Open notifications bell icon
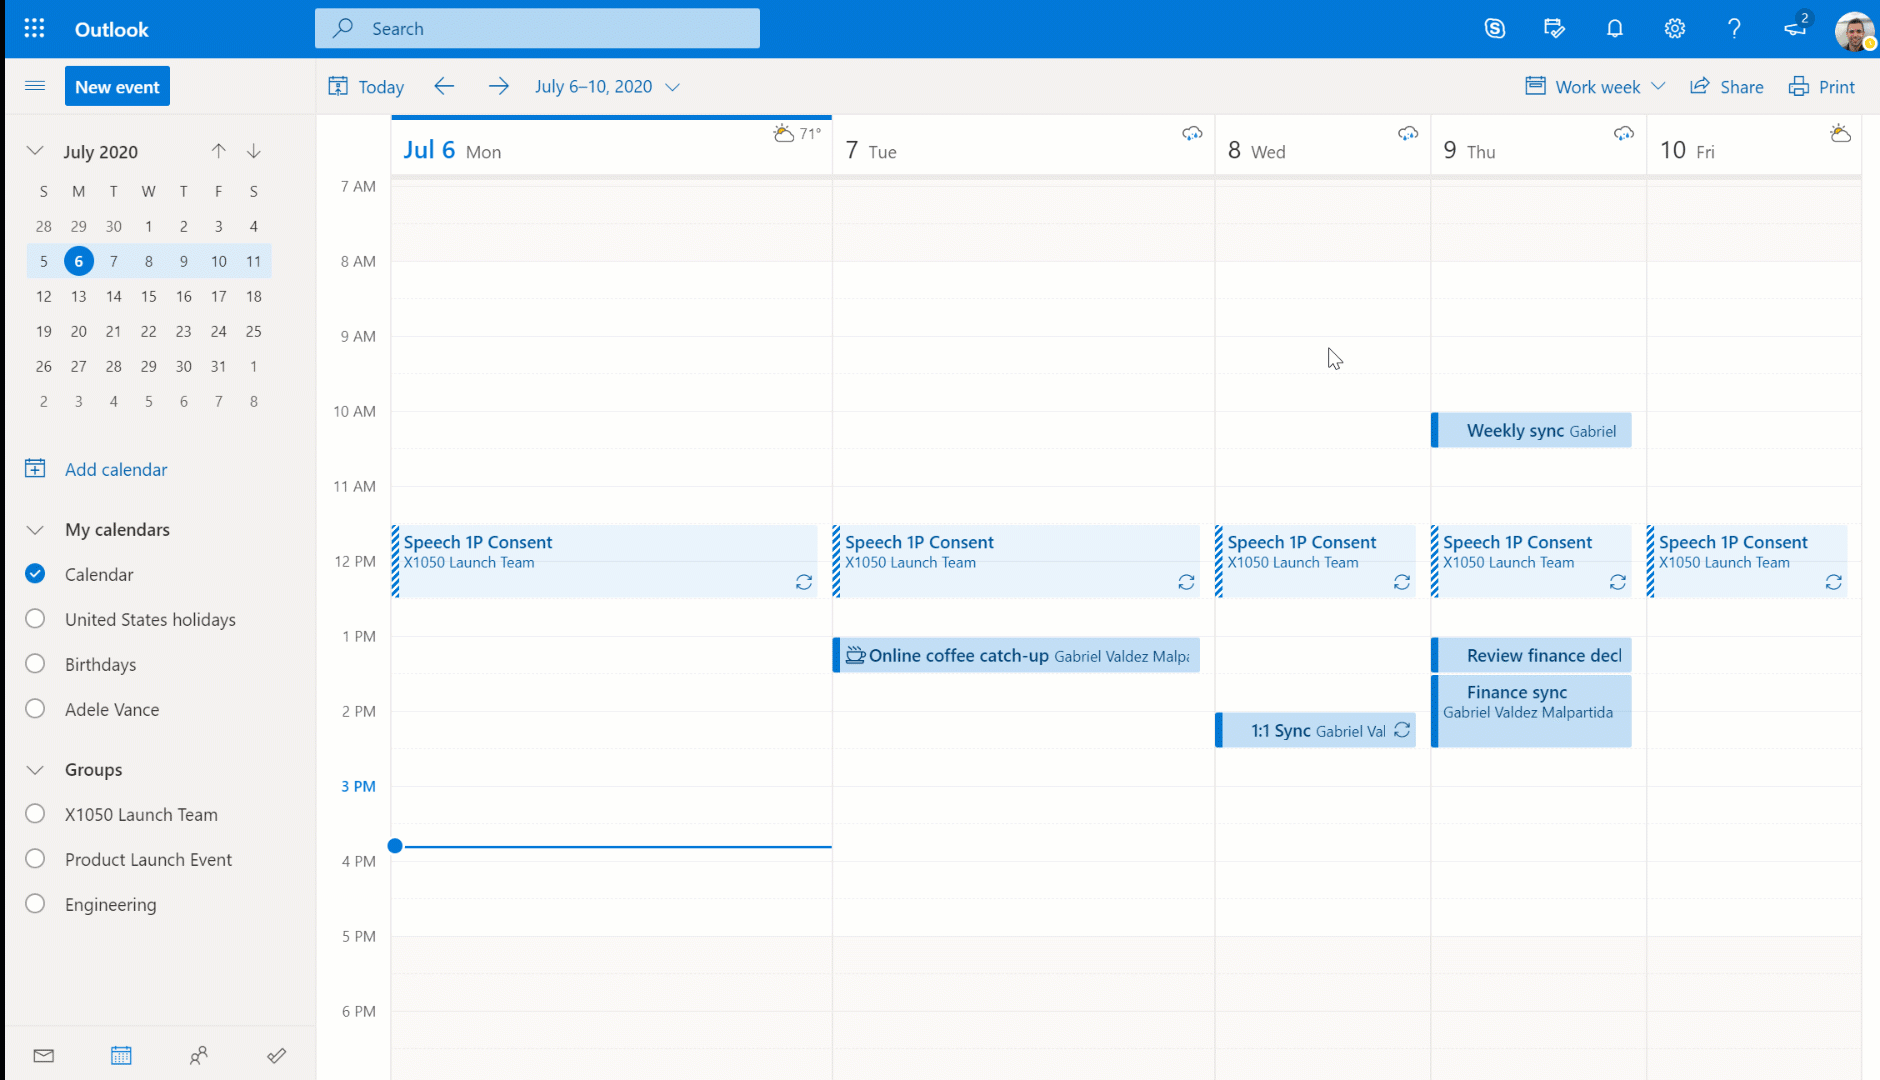The width and height of the screenshot is (1880, 1080). click(1615, 28)
